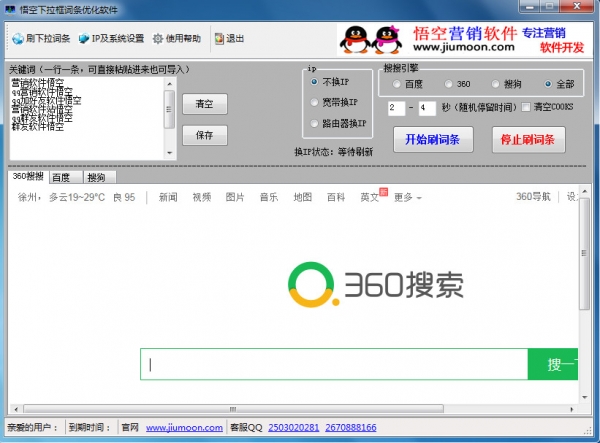The height and width of the screenshot is (443, 600).
Task: Open www.jiumoon.com link in status bar
Action: click(184, 428)
